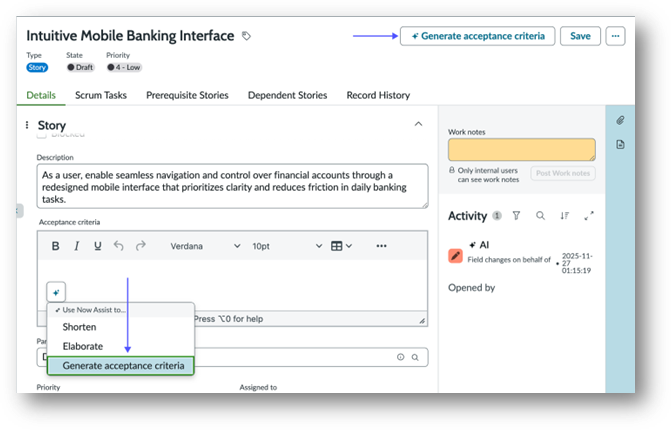Open the Verdana font dropdown
Screen dimensions: 671x430
205,246
